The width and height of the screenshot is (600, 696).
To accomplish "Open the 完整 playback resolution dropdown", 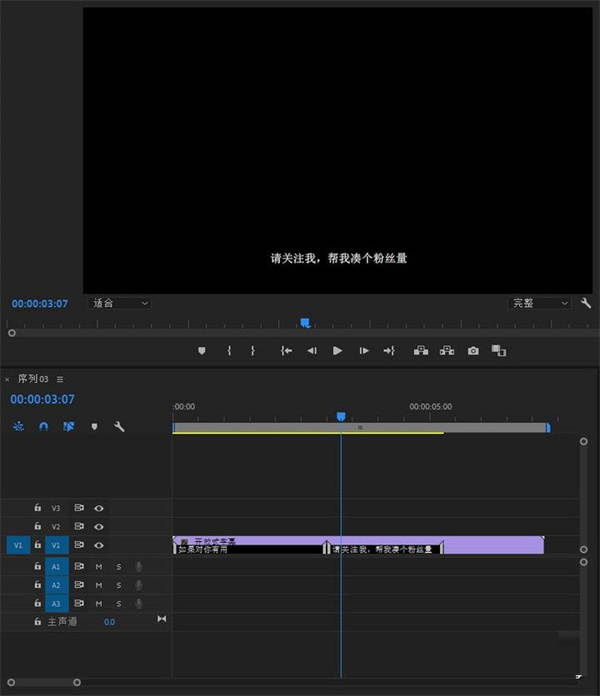I will [x=540, y=303].
